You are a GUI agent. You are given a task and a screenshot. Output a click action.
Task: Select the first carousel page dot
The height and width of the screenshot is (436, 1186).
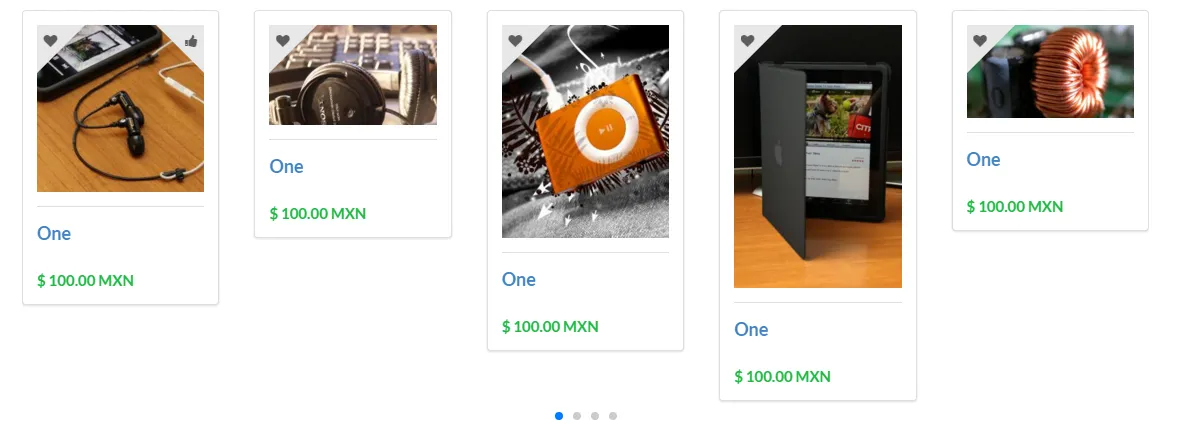pyautogui.click(x=559, y=416)
